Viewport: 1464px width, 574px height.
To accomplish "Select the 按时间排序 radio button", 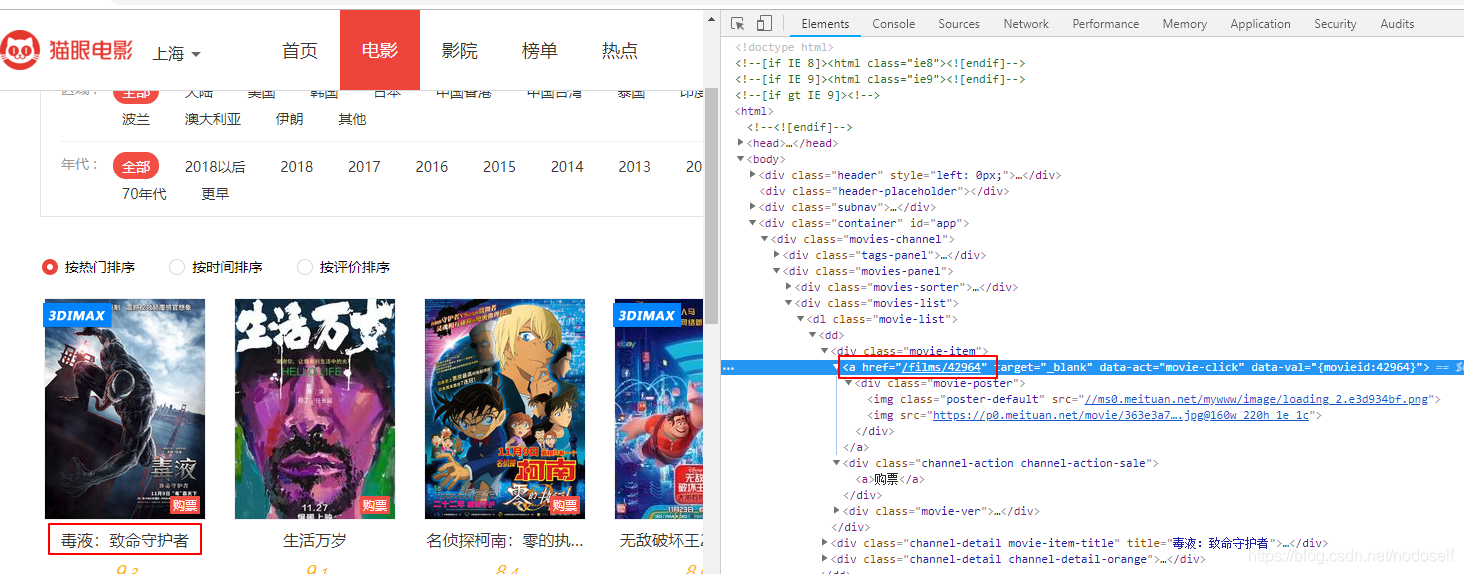I will point(177,267).
